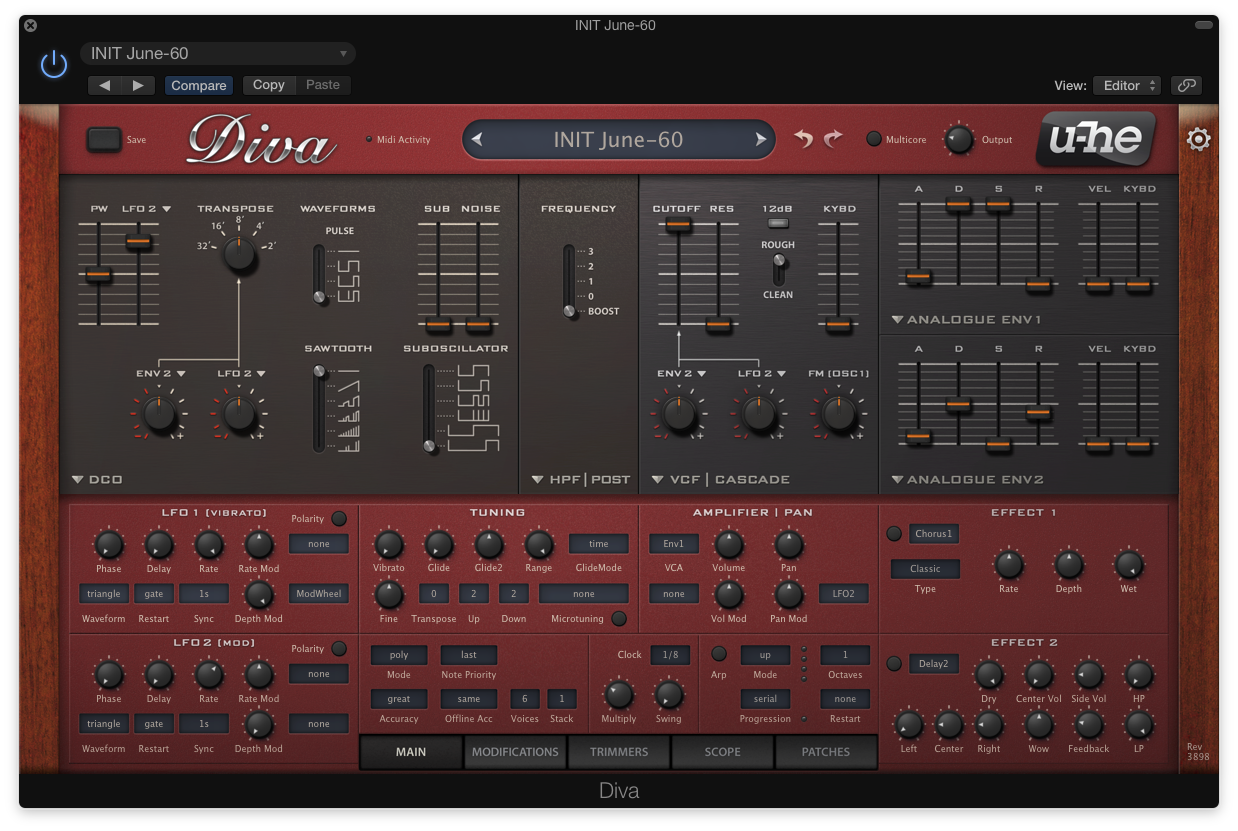Toggle the Microtuning switch

tap(619, 619)
